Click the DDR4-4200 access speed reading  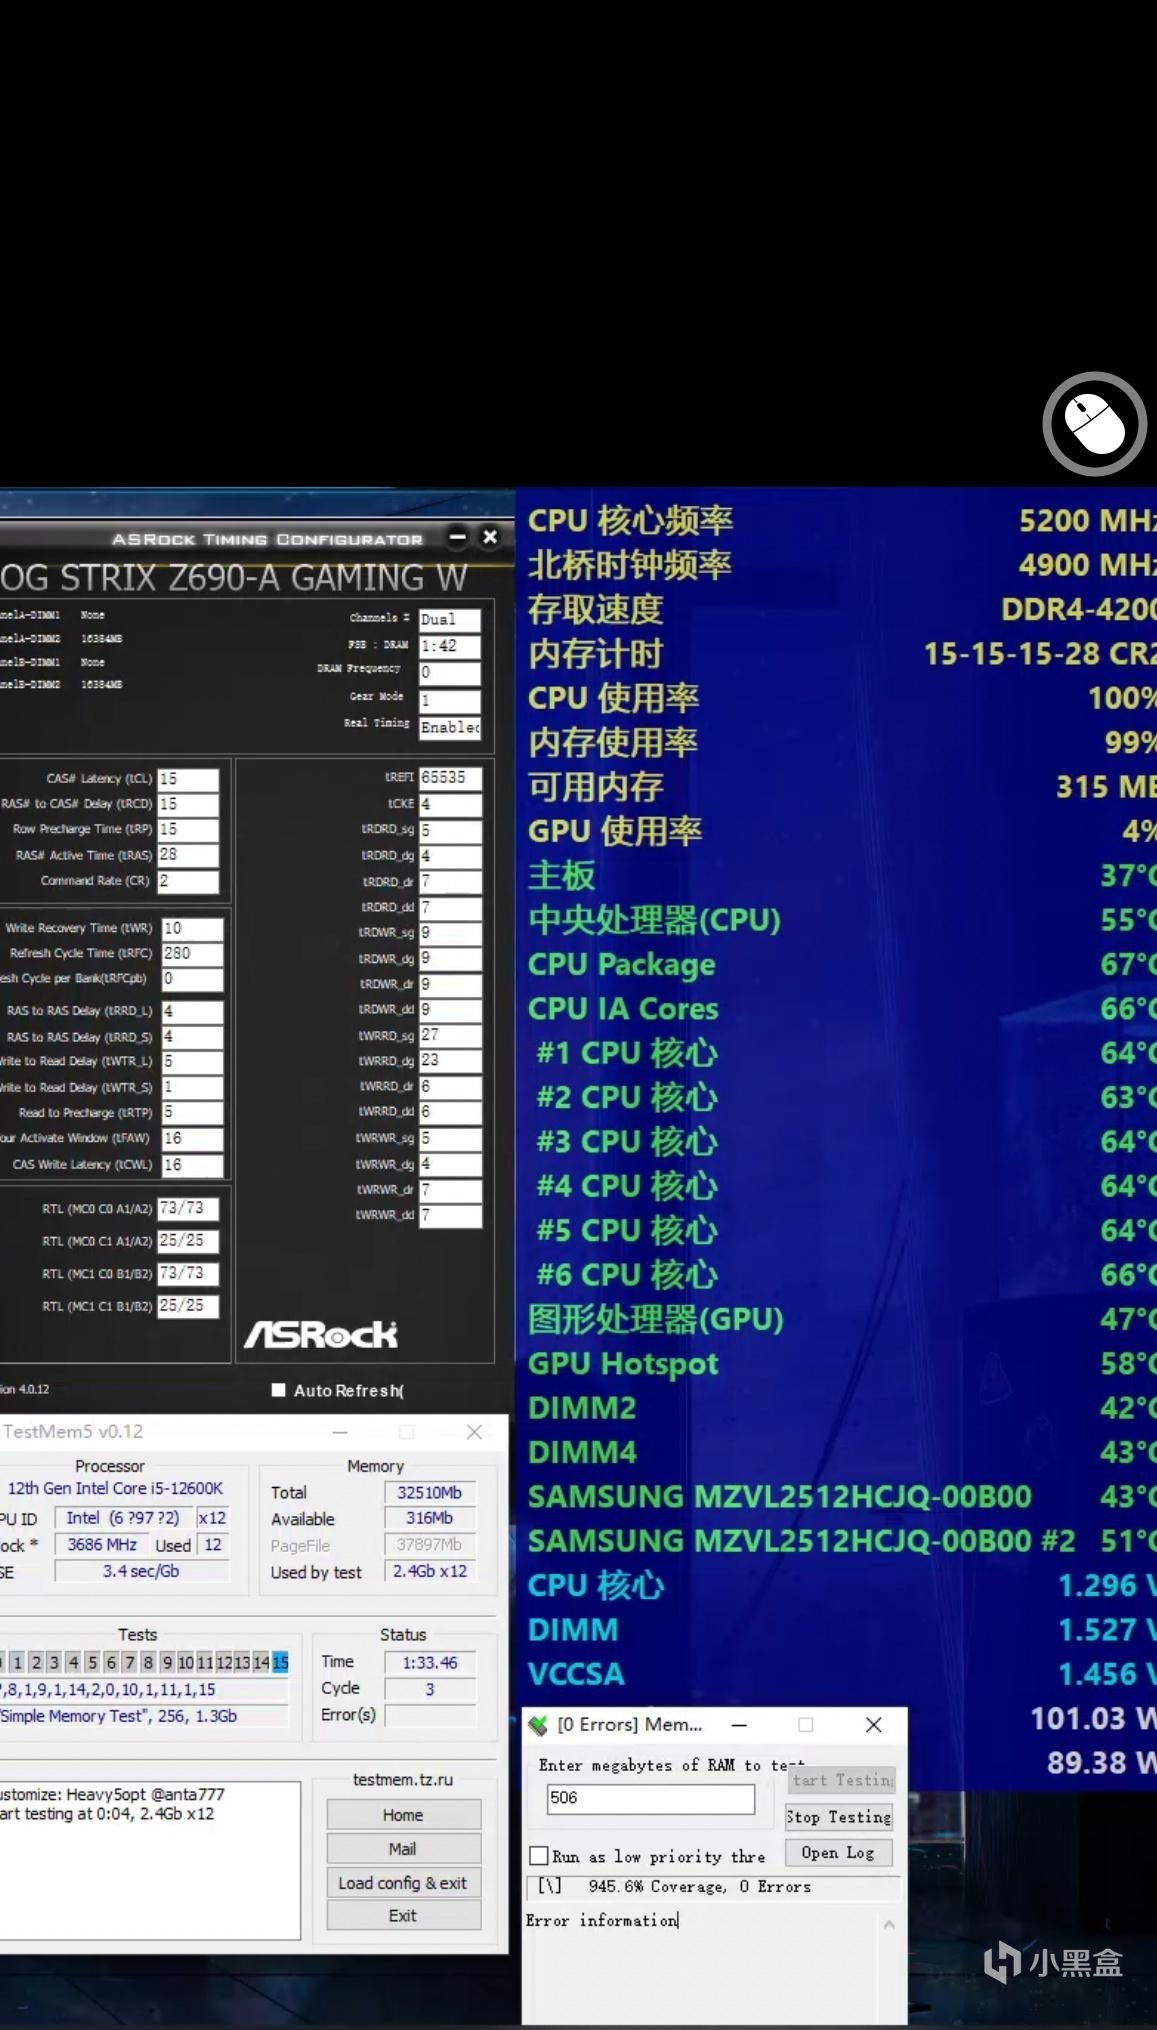[1078, 609]
